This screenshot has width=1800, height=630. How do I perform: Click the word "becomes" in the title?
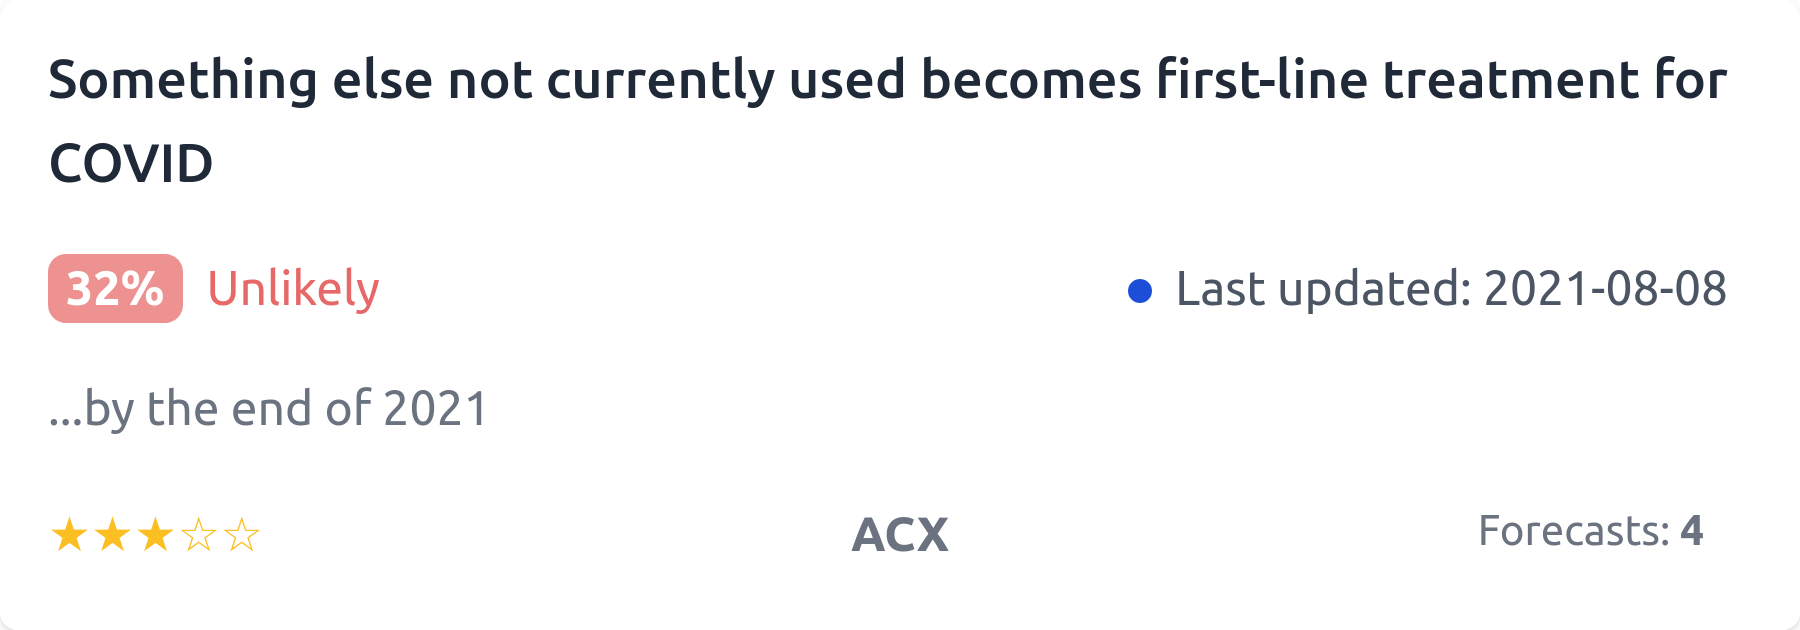1031,80
